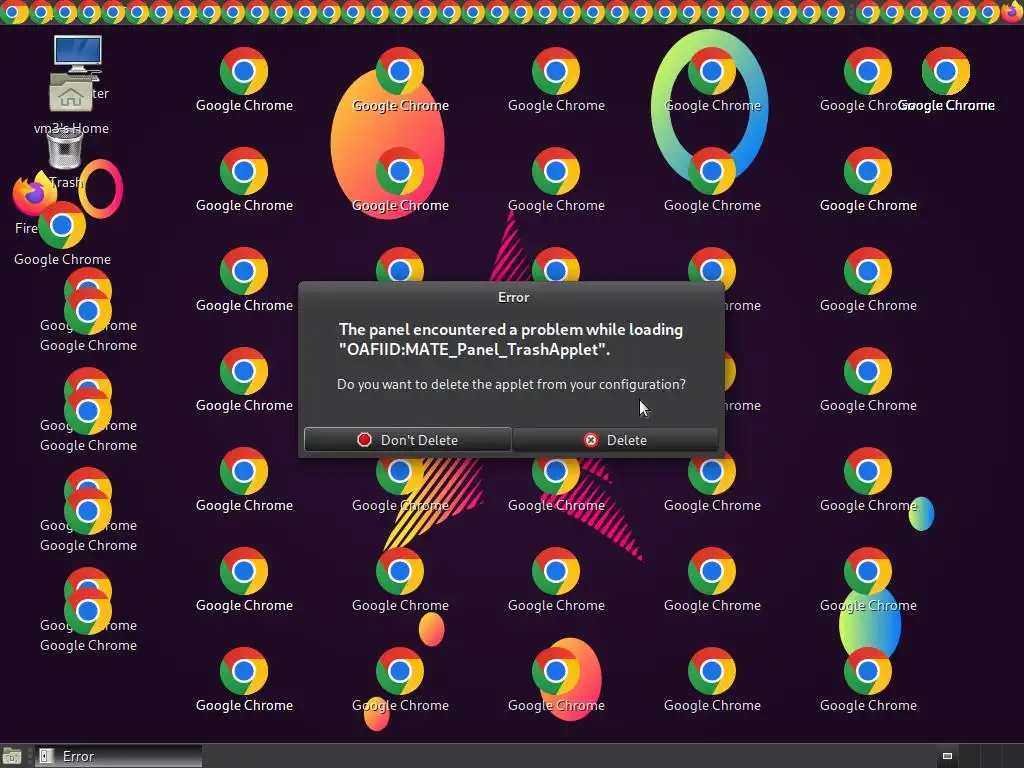Select the Computer monitor desktop icon

(x=78, y=55)
